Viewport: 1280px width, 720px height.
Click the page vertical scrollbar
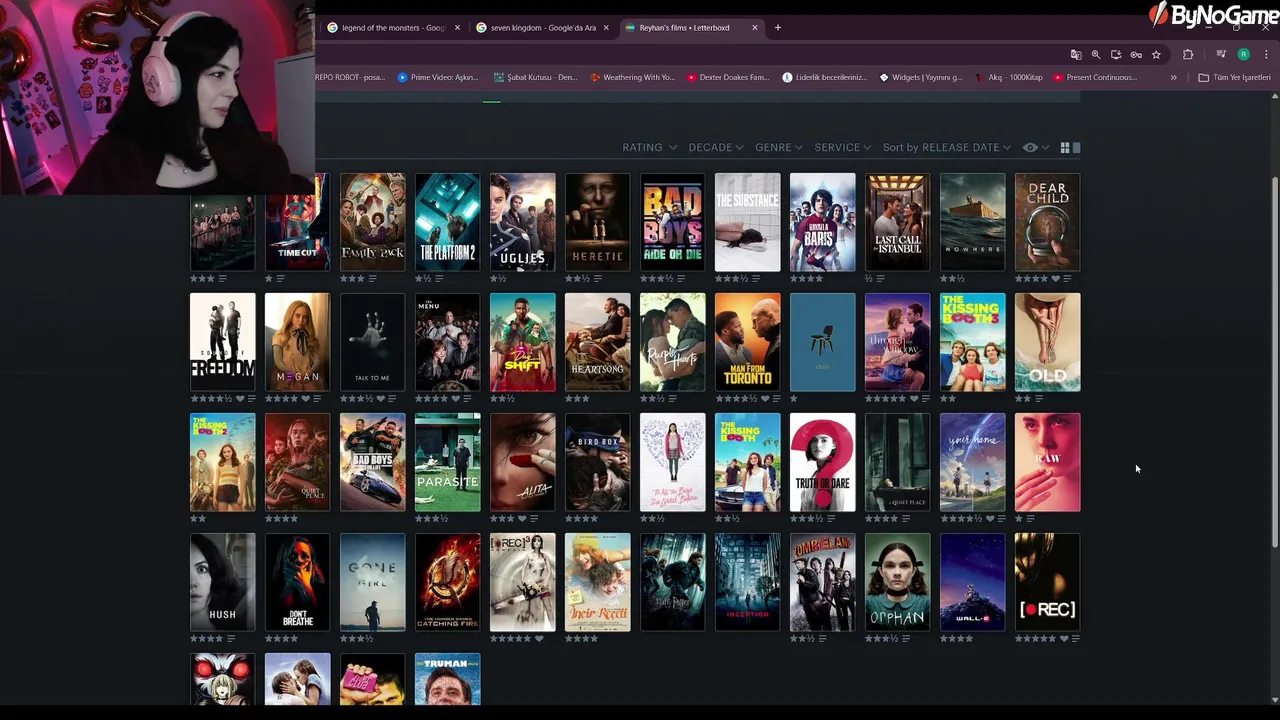coord(1275,362)
